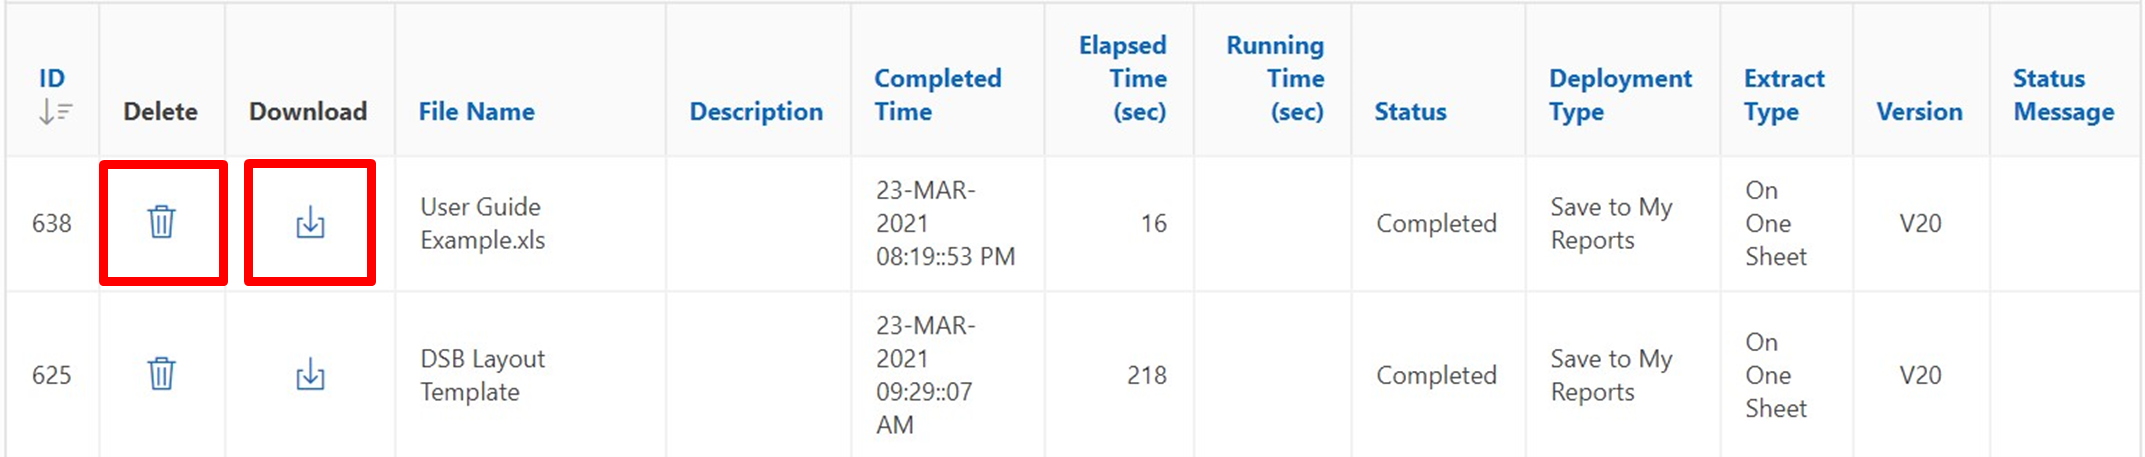Delete the DSB Layout Template report
This screenshot has height=457, width=2145.
tap(162, 374)
